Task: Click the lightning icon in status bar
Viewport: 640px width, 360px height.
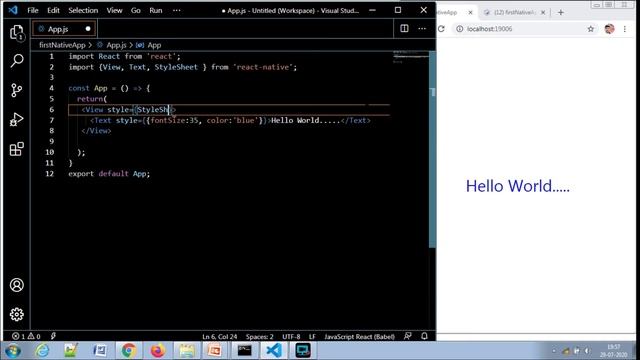Action: click(53, 336)
